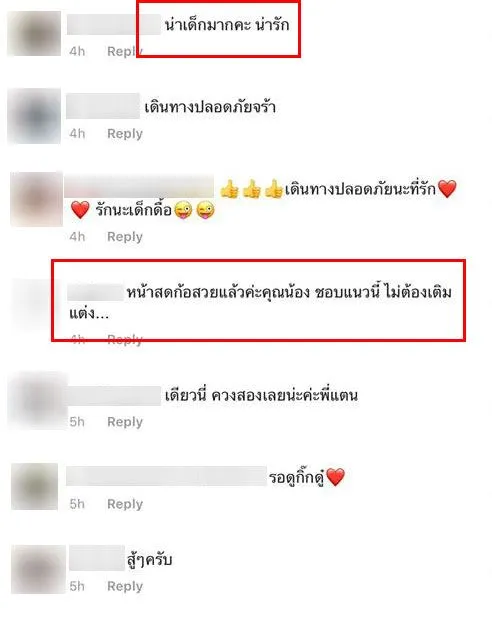Screen dimensions: 492x618
Task: Click Reply under รอดูกิ๊กดู่ comment
Action: [x=125, y=504]
